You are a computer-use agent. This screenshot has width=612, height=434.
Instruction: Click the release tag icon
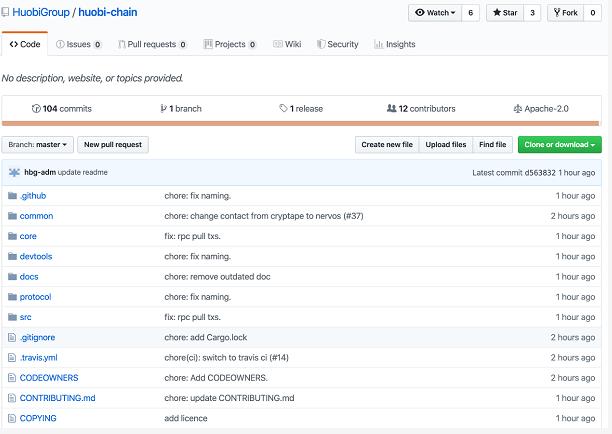283,108
